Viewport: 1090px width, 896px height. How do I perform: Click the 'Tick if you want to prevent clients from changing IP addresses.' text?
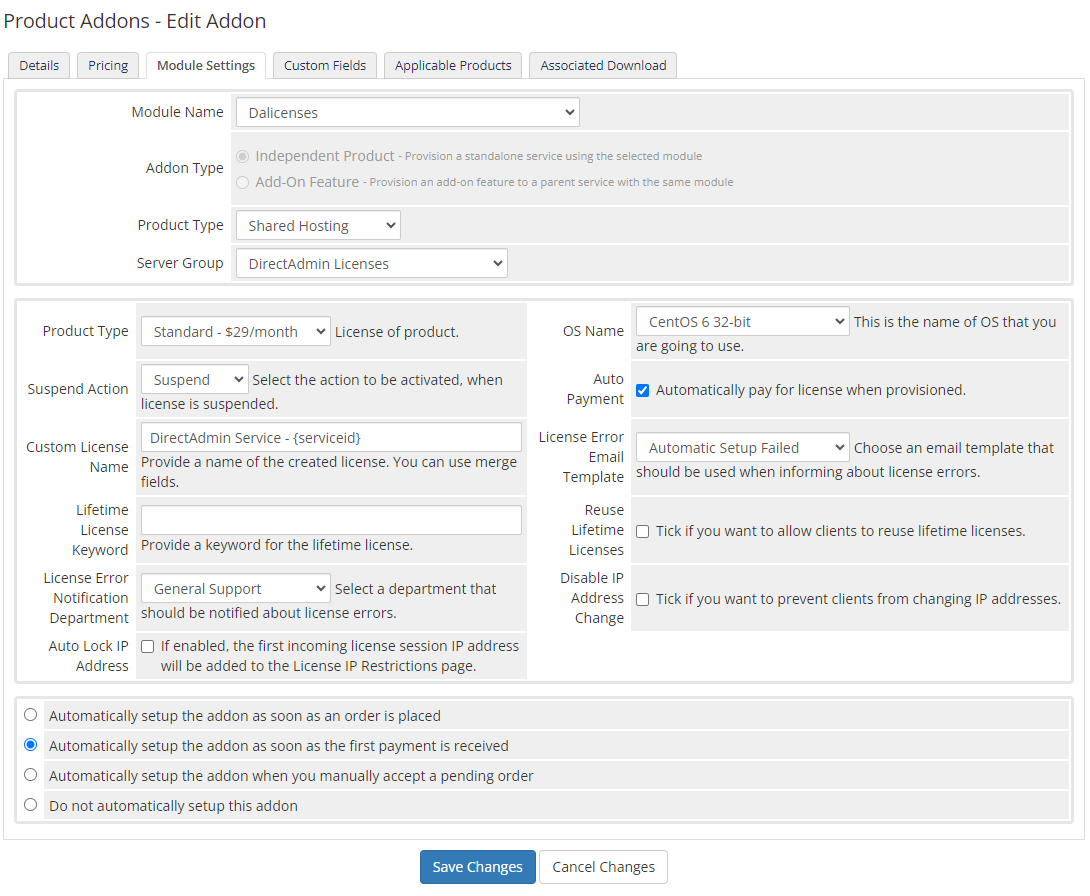(x=859, y=599)
